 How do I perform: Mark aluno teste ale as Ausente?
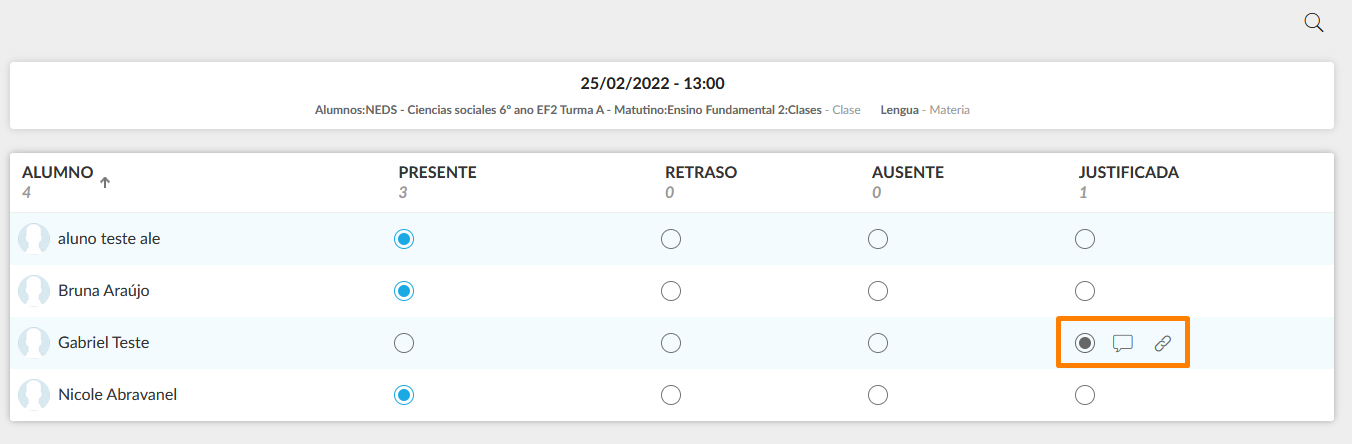pyautogui.click(x=878, y=239)
